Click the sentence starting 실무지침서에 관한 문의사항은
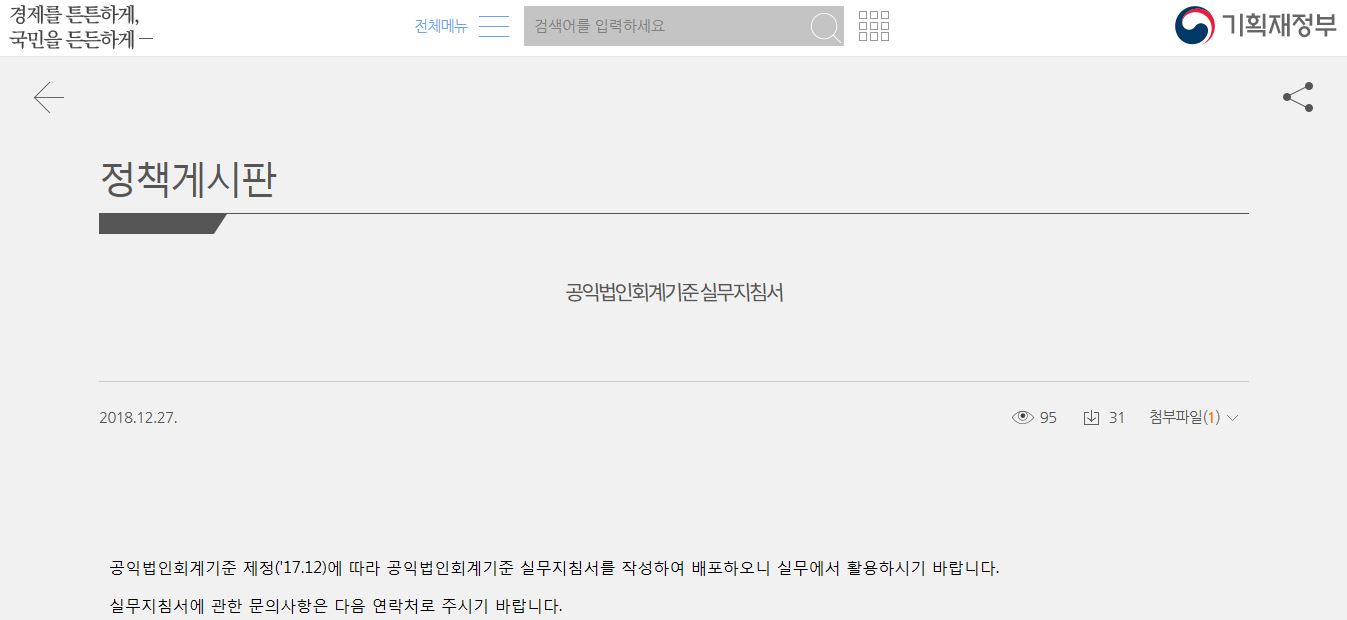The image size is (1347, 620). 336,606
